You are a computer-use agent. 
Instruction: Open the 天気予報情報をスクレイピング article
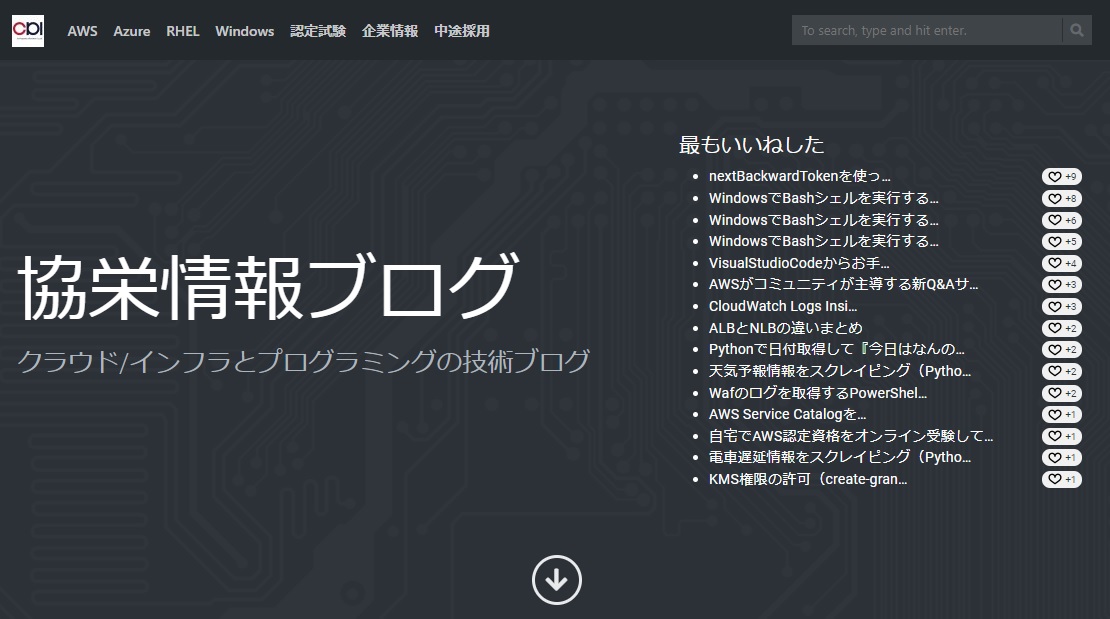click(x=839, y=371)
